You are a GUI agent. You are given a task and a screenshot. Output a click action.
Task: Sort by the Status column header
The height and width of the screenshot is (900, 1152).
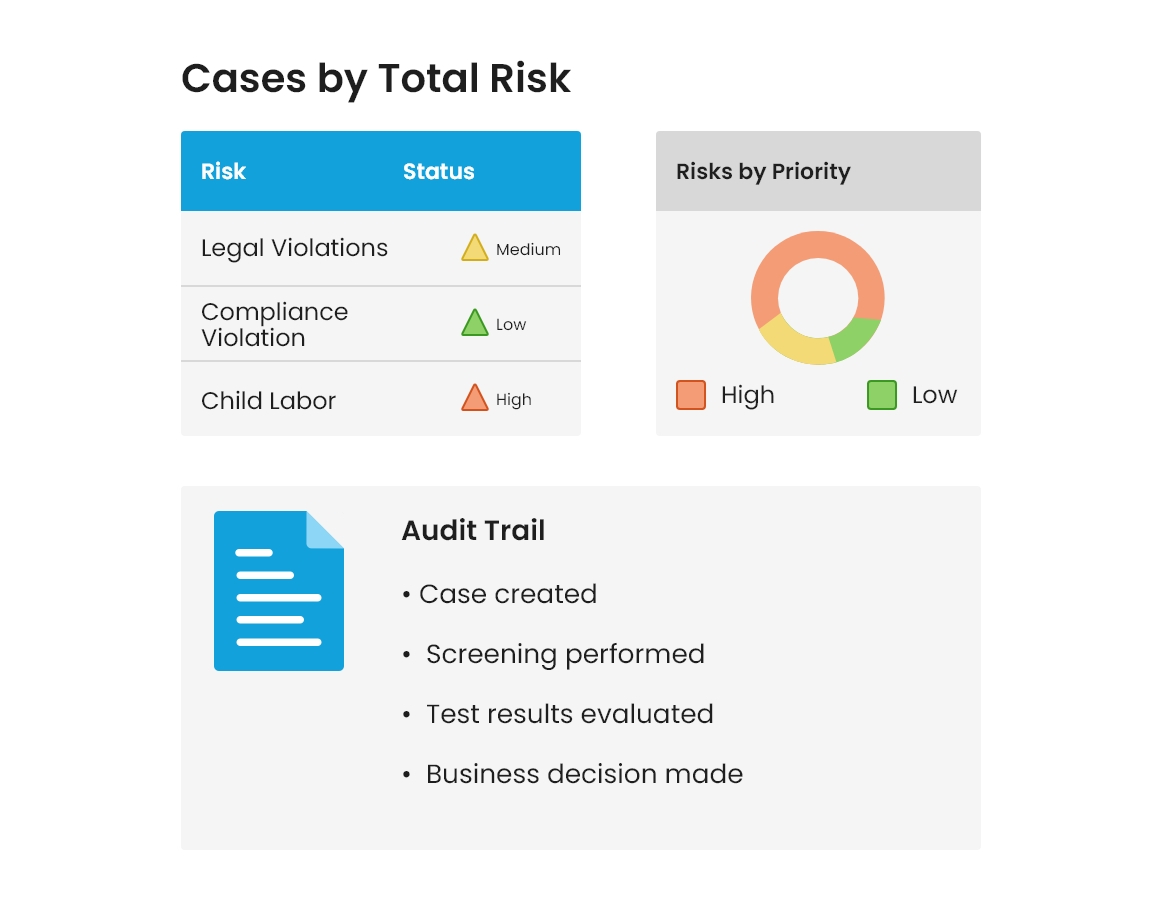[x=438, y=171]
